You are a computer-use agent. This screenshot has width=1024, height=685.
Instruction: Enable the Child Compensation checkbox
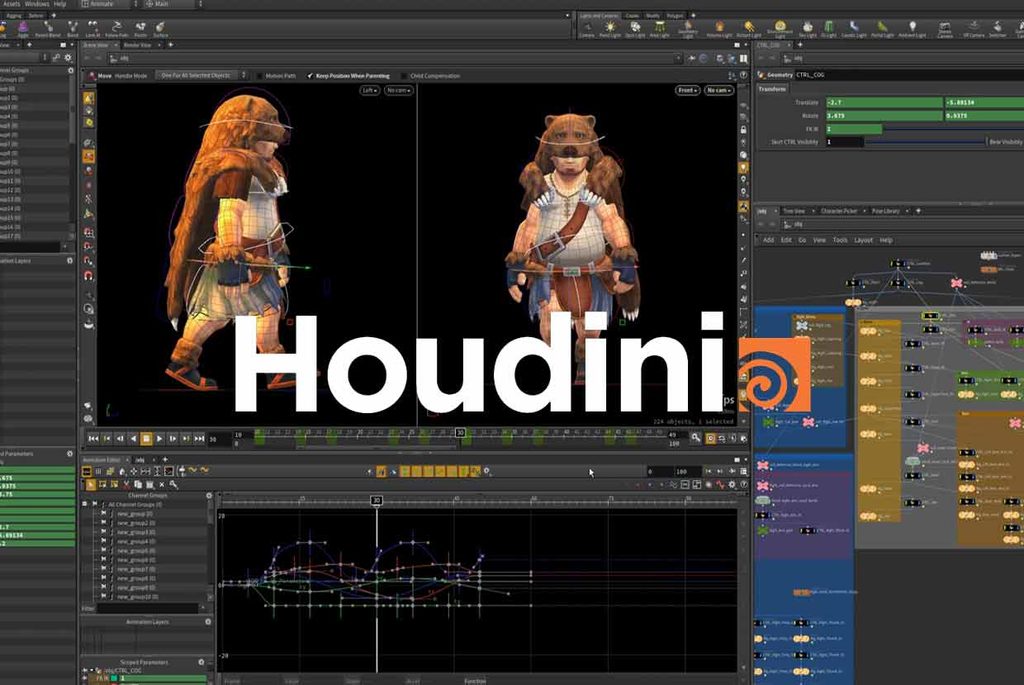point(404,76)
